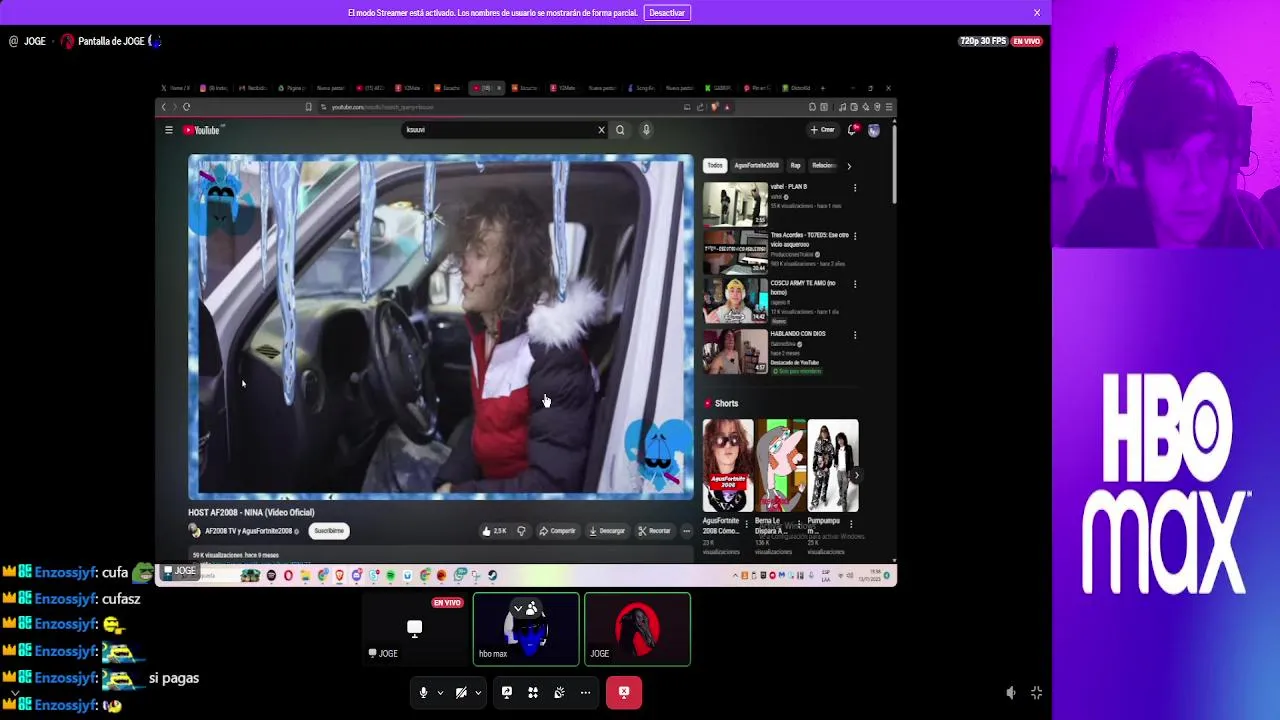Collapse participants with the chevron people pill

[x=526, y=608]
